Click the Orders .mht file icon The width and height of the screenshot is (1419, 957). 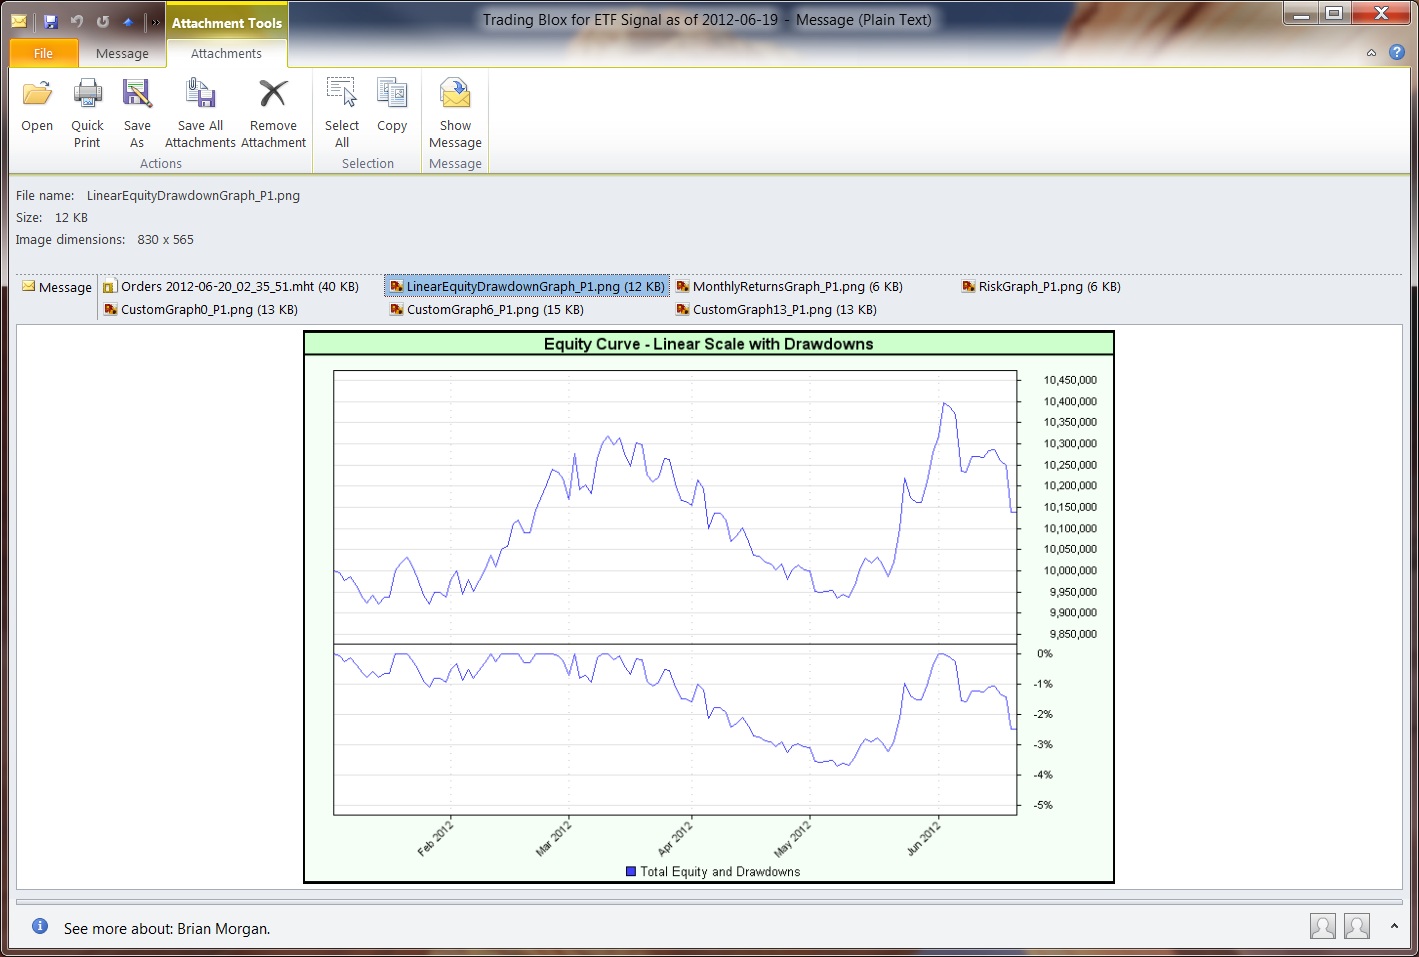click(111, 287)
